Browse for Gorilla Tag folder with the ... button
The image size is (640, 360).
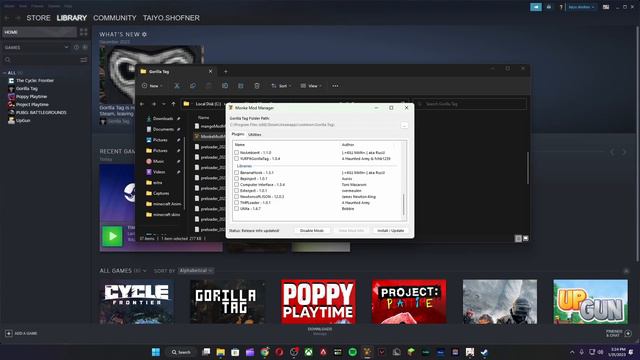coord(404,125)
